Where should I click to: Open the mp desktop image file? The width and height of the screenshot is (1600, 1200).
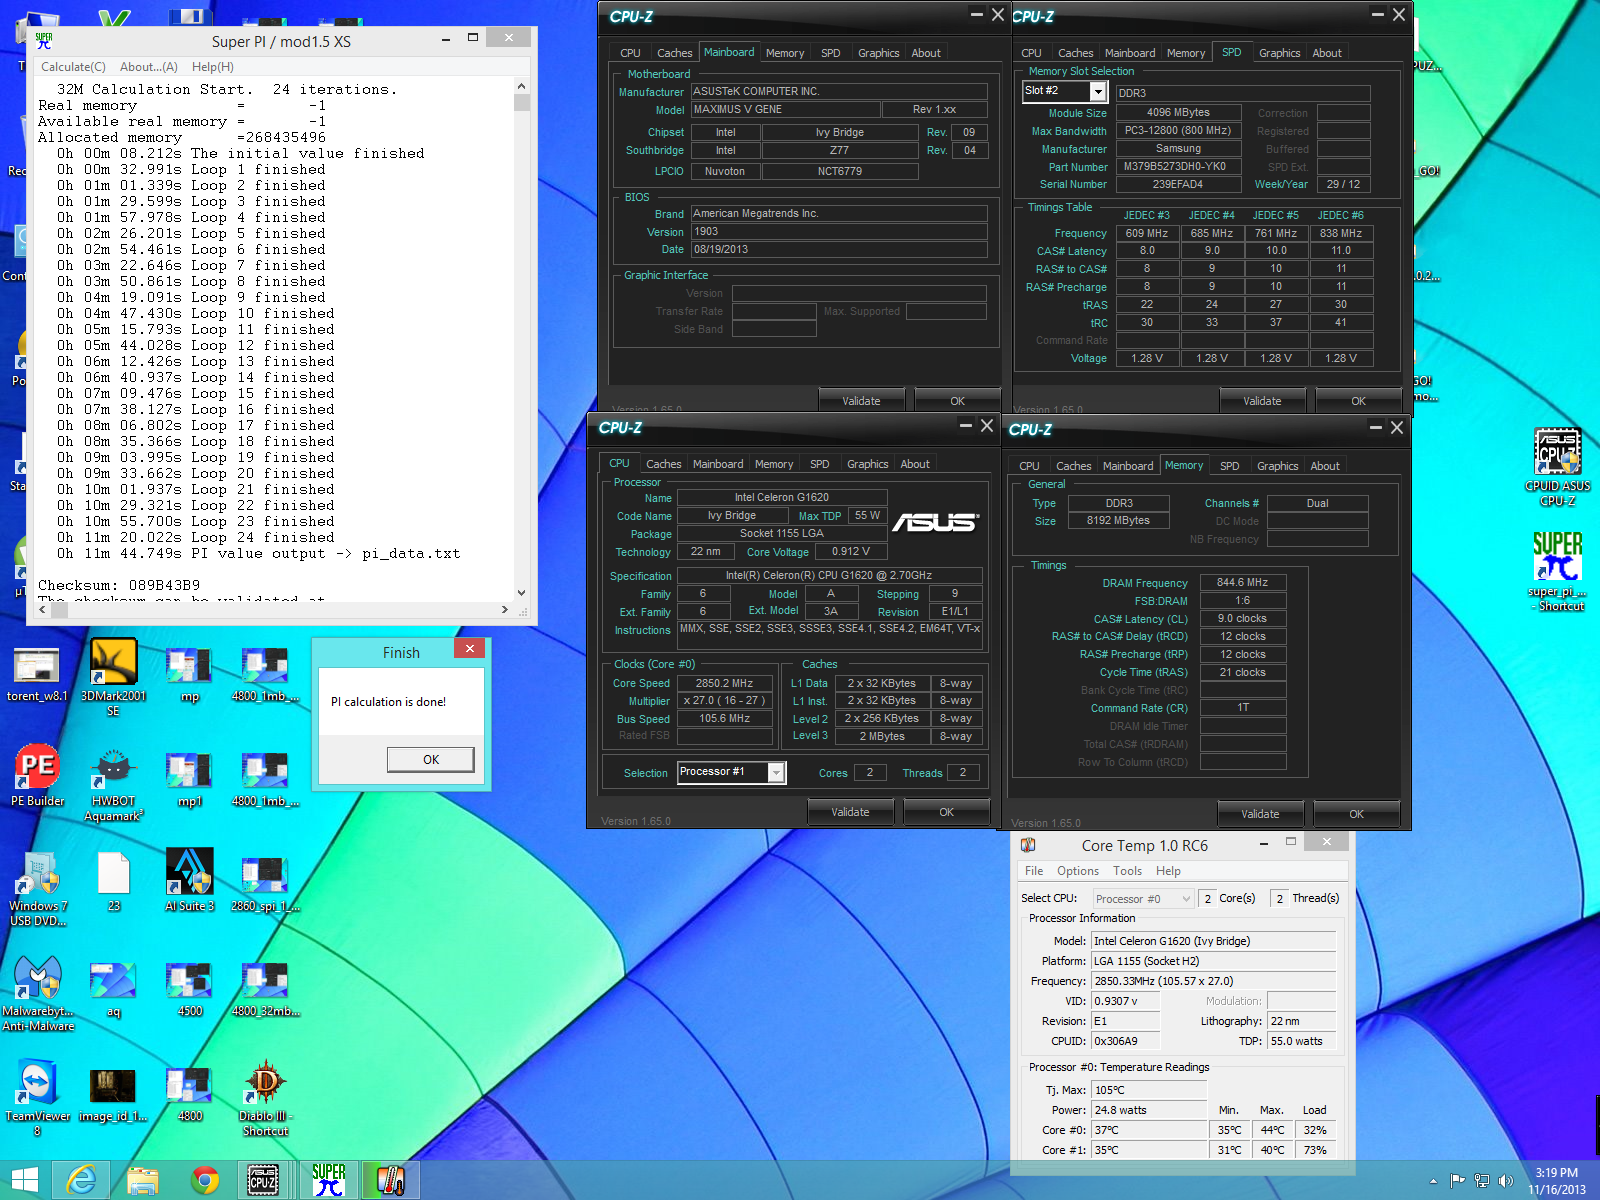coord(189,675)
